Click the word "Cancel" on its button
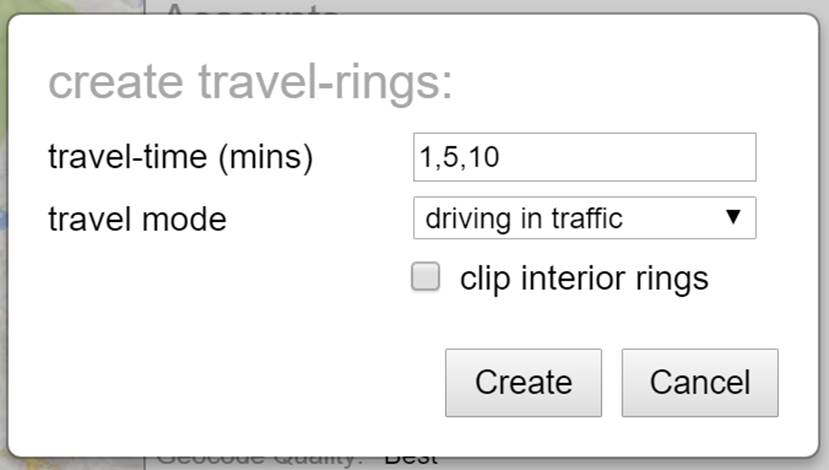 [x=700, y=382]
